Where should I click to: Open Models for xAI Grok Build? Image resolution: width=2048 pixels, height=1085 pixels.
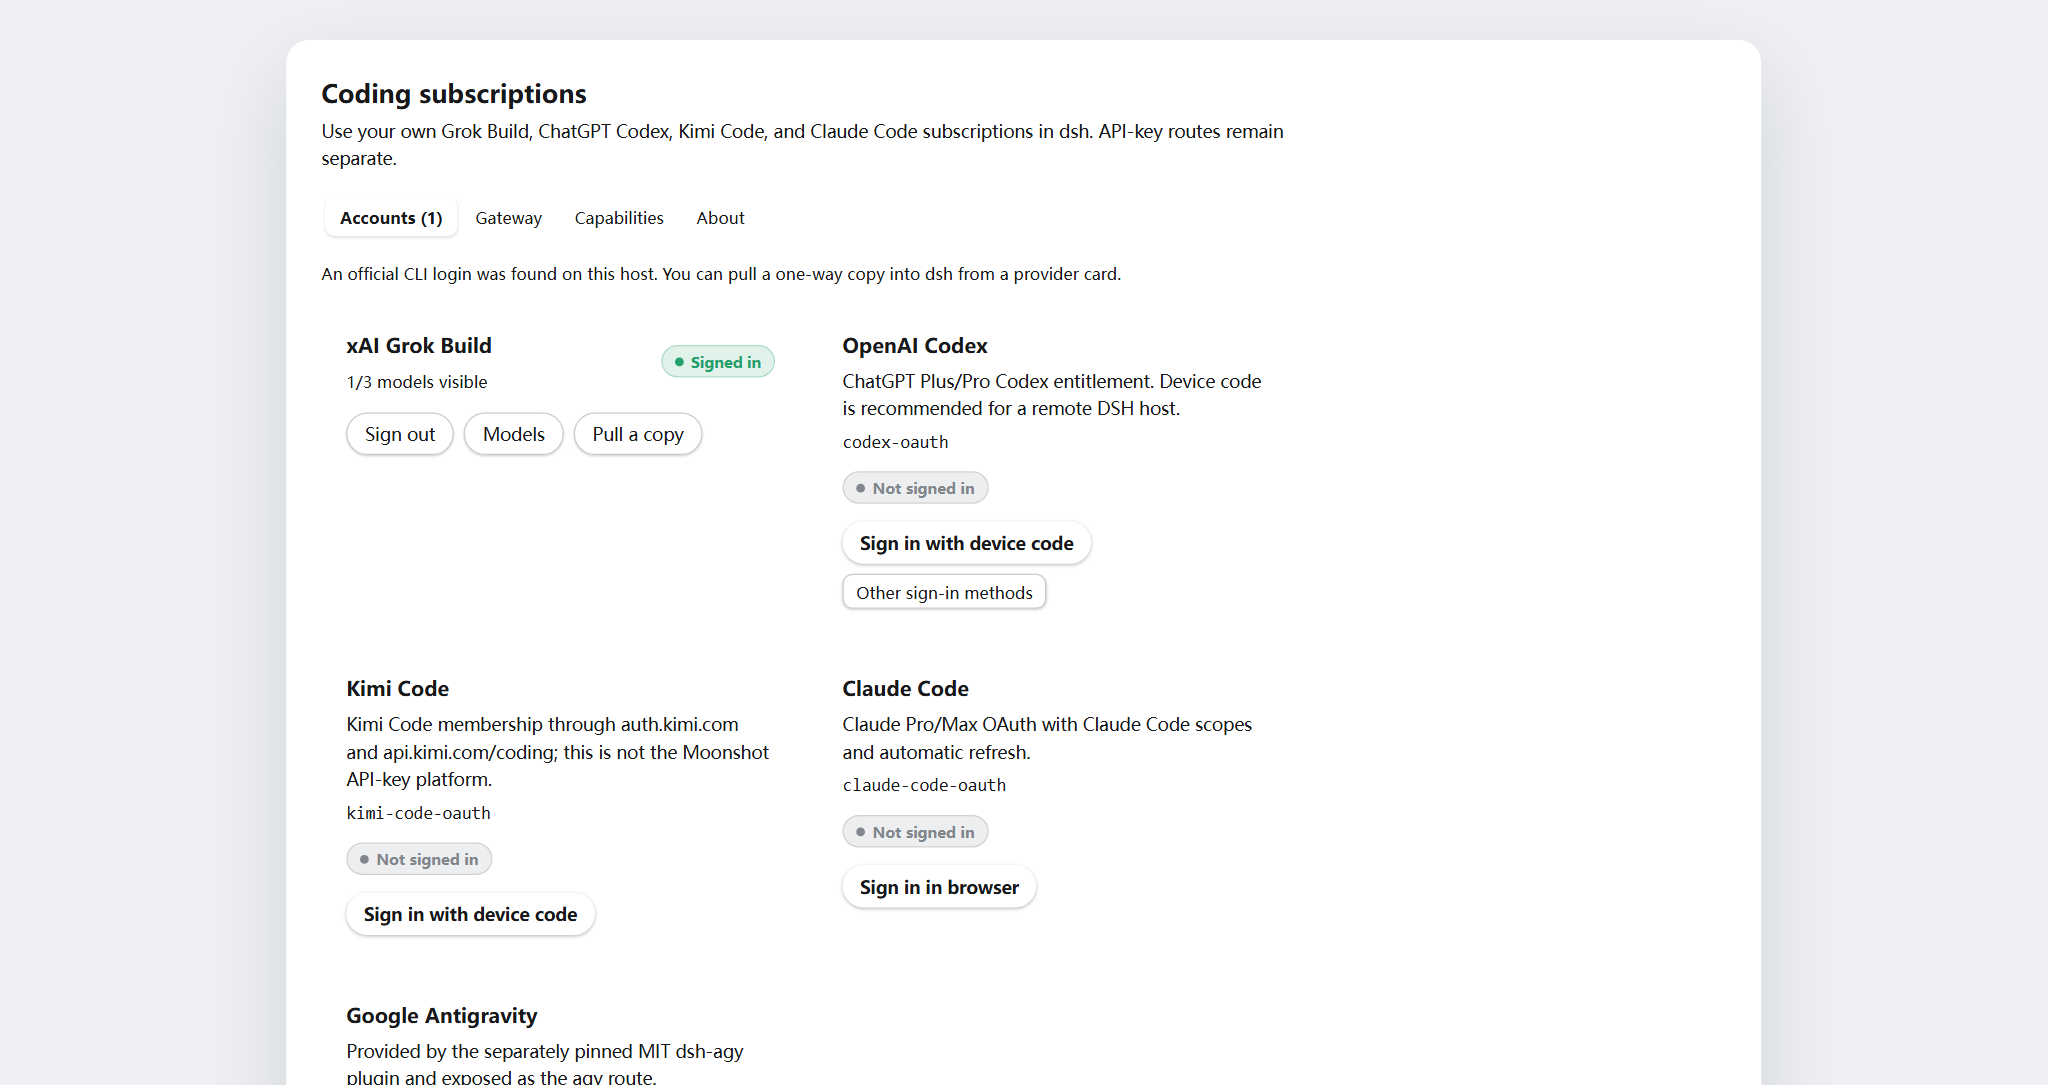coord(514,434)
